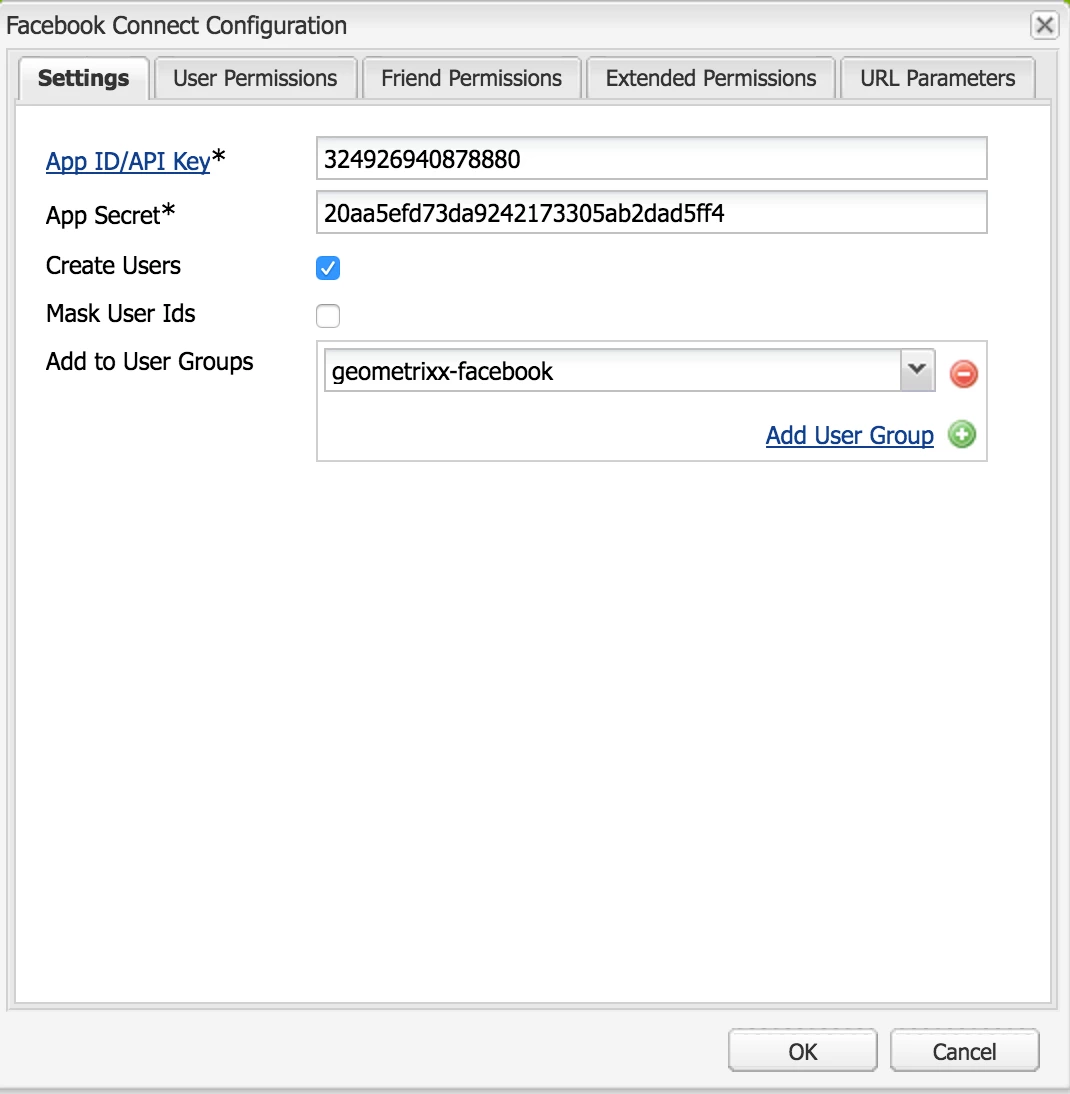Go to the Extended Permissions tab
The width and height of the screenshot is (1070, 1094).
711,78
